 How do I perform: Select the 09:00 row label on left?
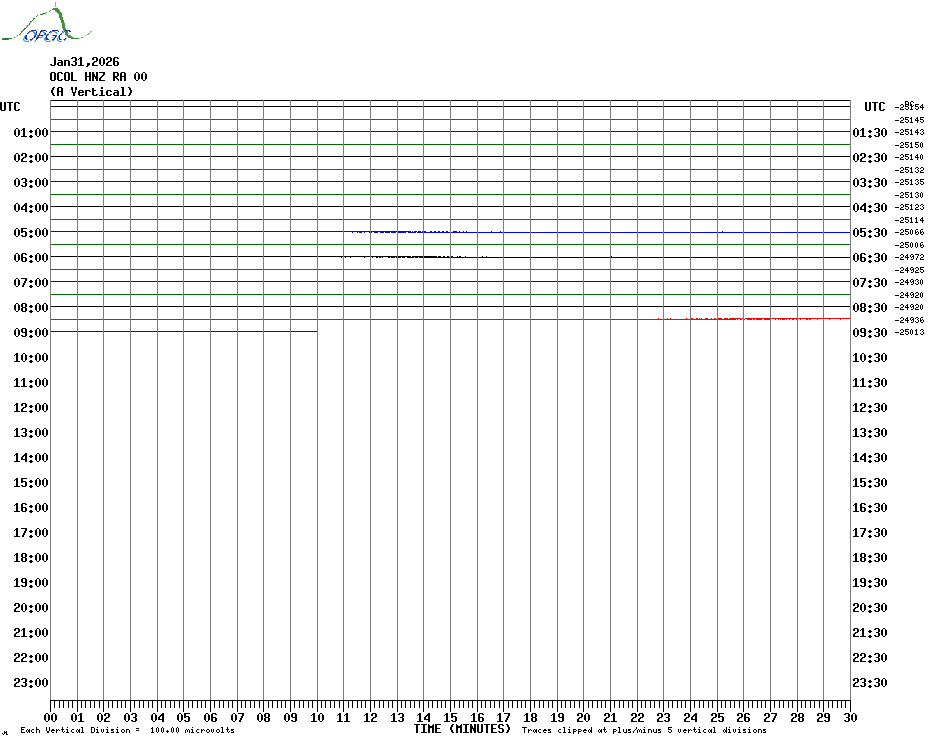[x=31, y=333]
